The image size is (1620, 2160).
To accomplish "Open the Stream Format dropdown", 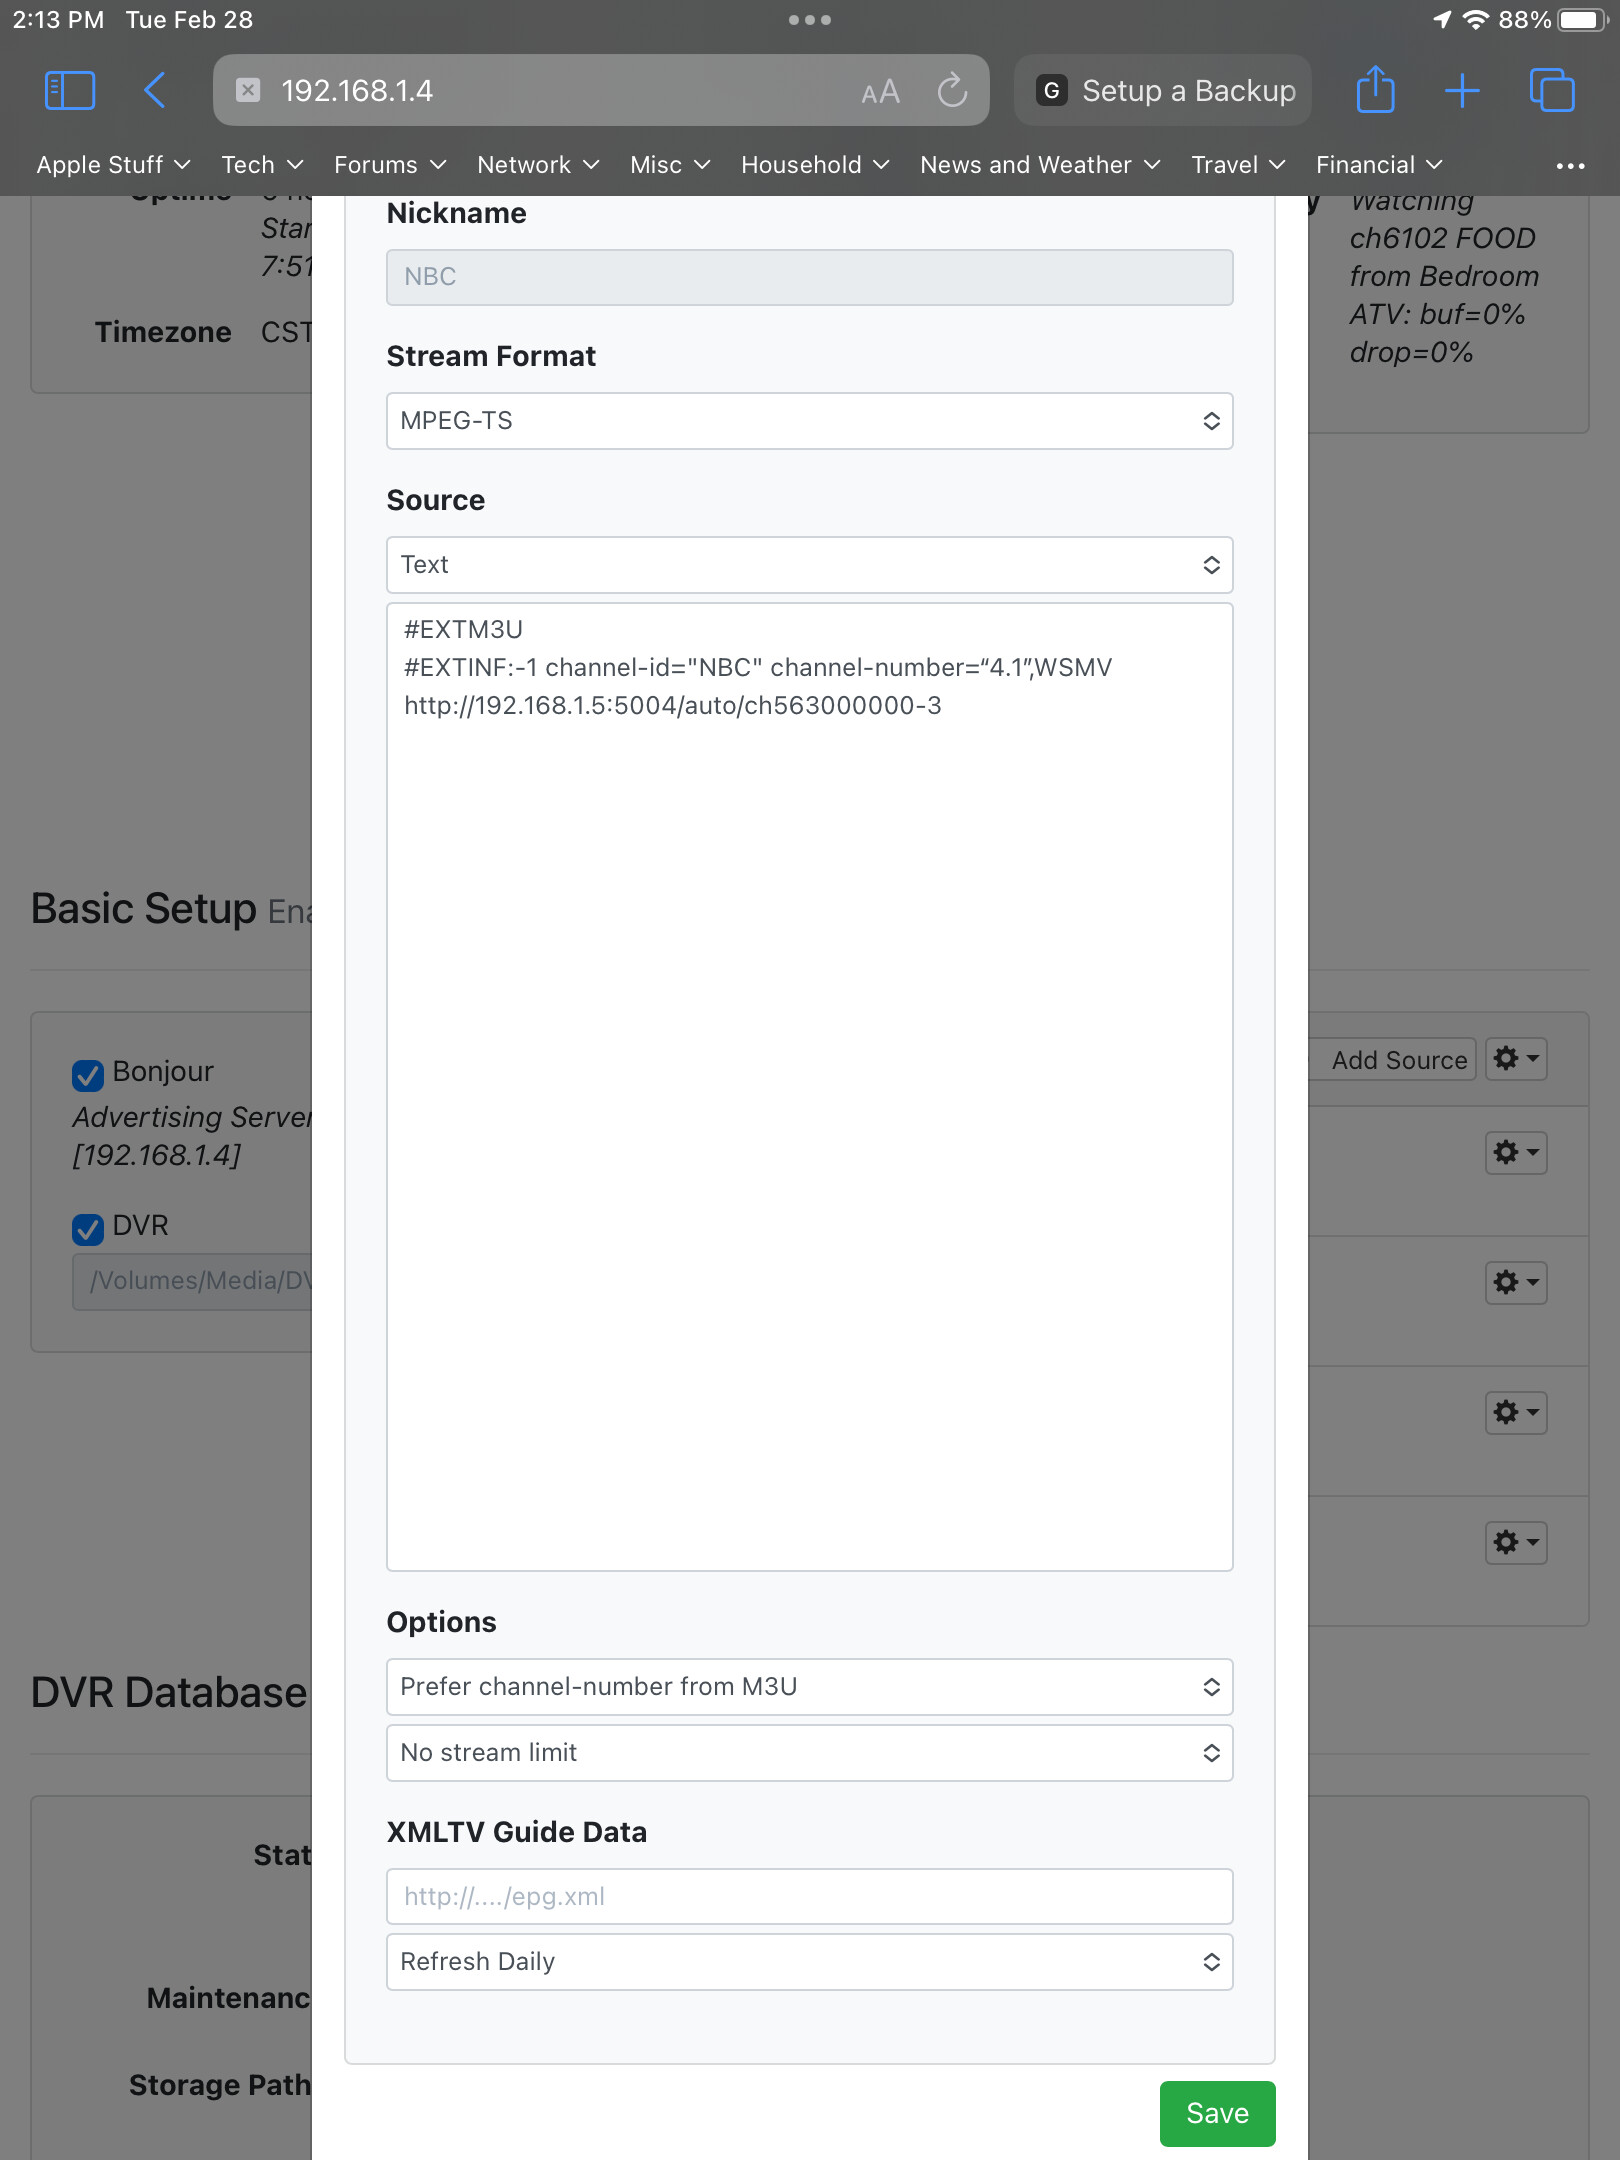I will 809,421.
